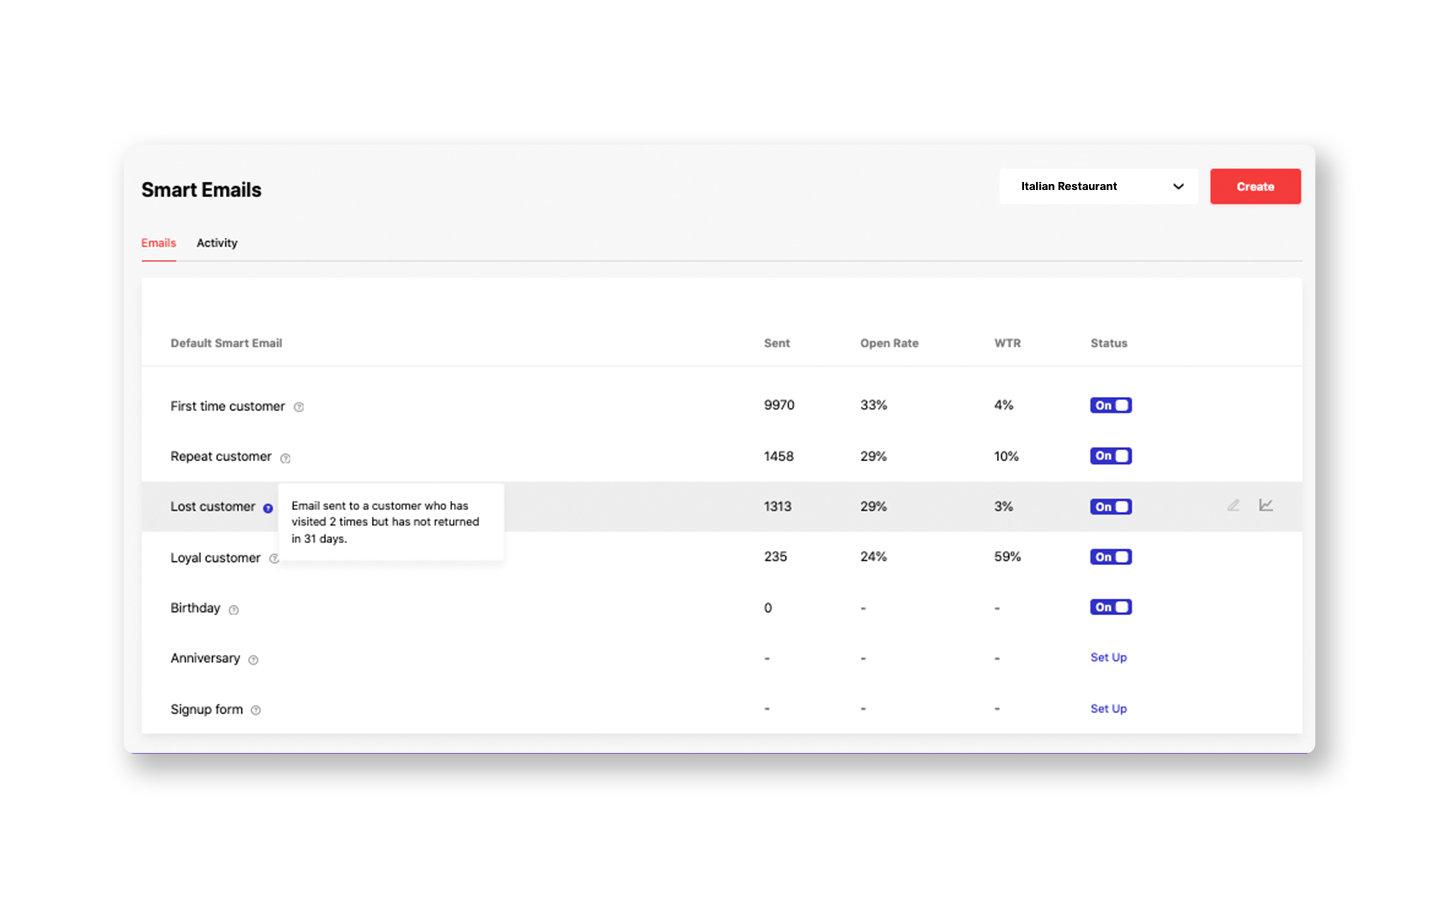Click the help icon next to Anniversary
This screenshot has width=1440, height=900.
[x=252, y=660]
